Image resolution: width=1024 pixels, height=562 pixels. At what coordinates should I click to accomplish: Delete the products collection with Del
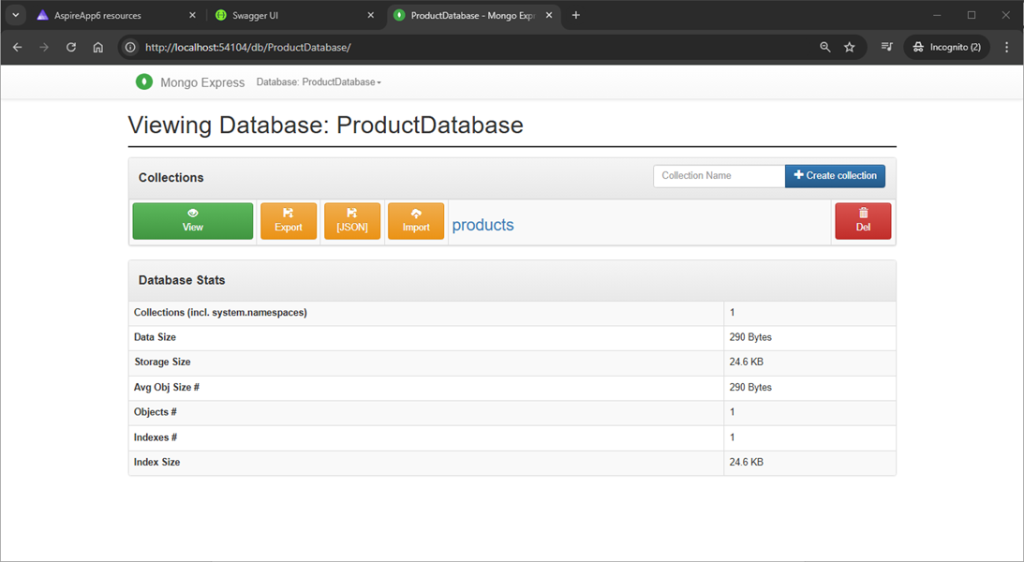tap(863, 221)
